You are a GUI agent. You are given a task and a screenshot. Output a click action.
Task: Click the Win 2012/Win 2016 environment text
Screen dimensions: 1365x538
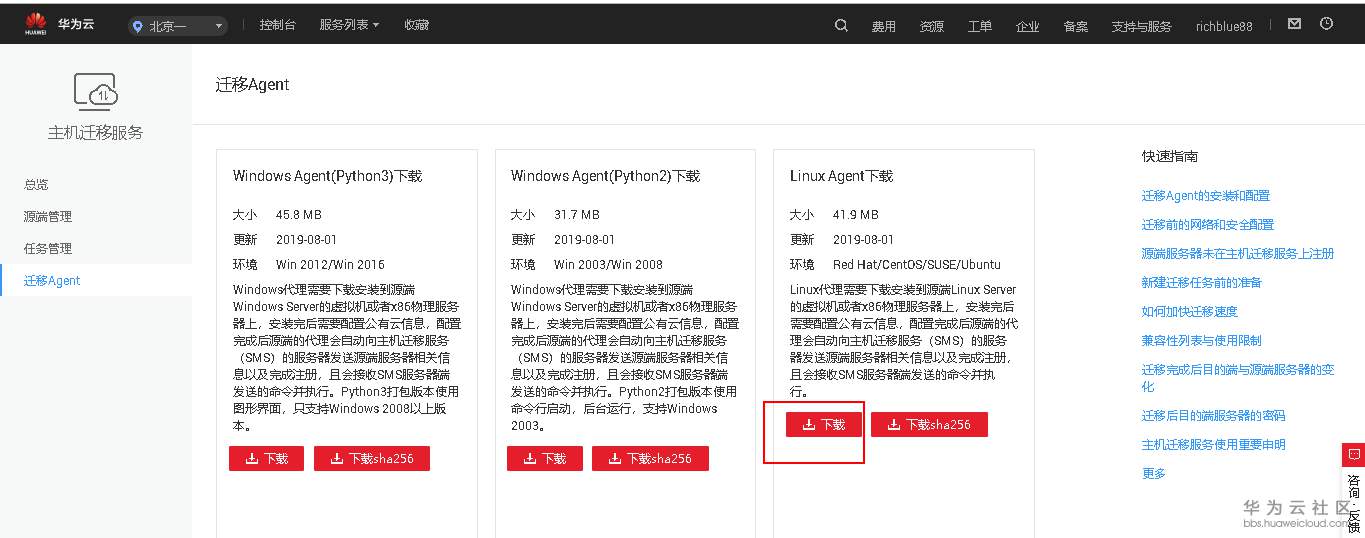(330, 265)
